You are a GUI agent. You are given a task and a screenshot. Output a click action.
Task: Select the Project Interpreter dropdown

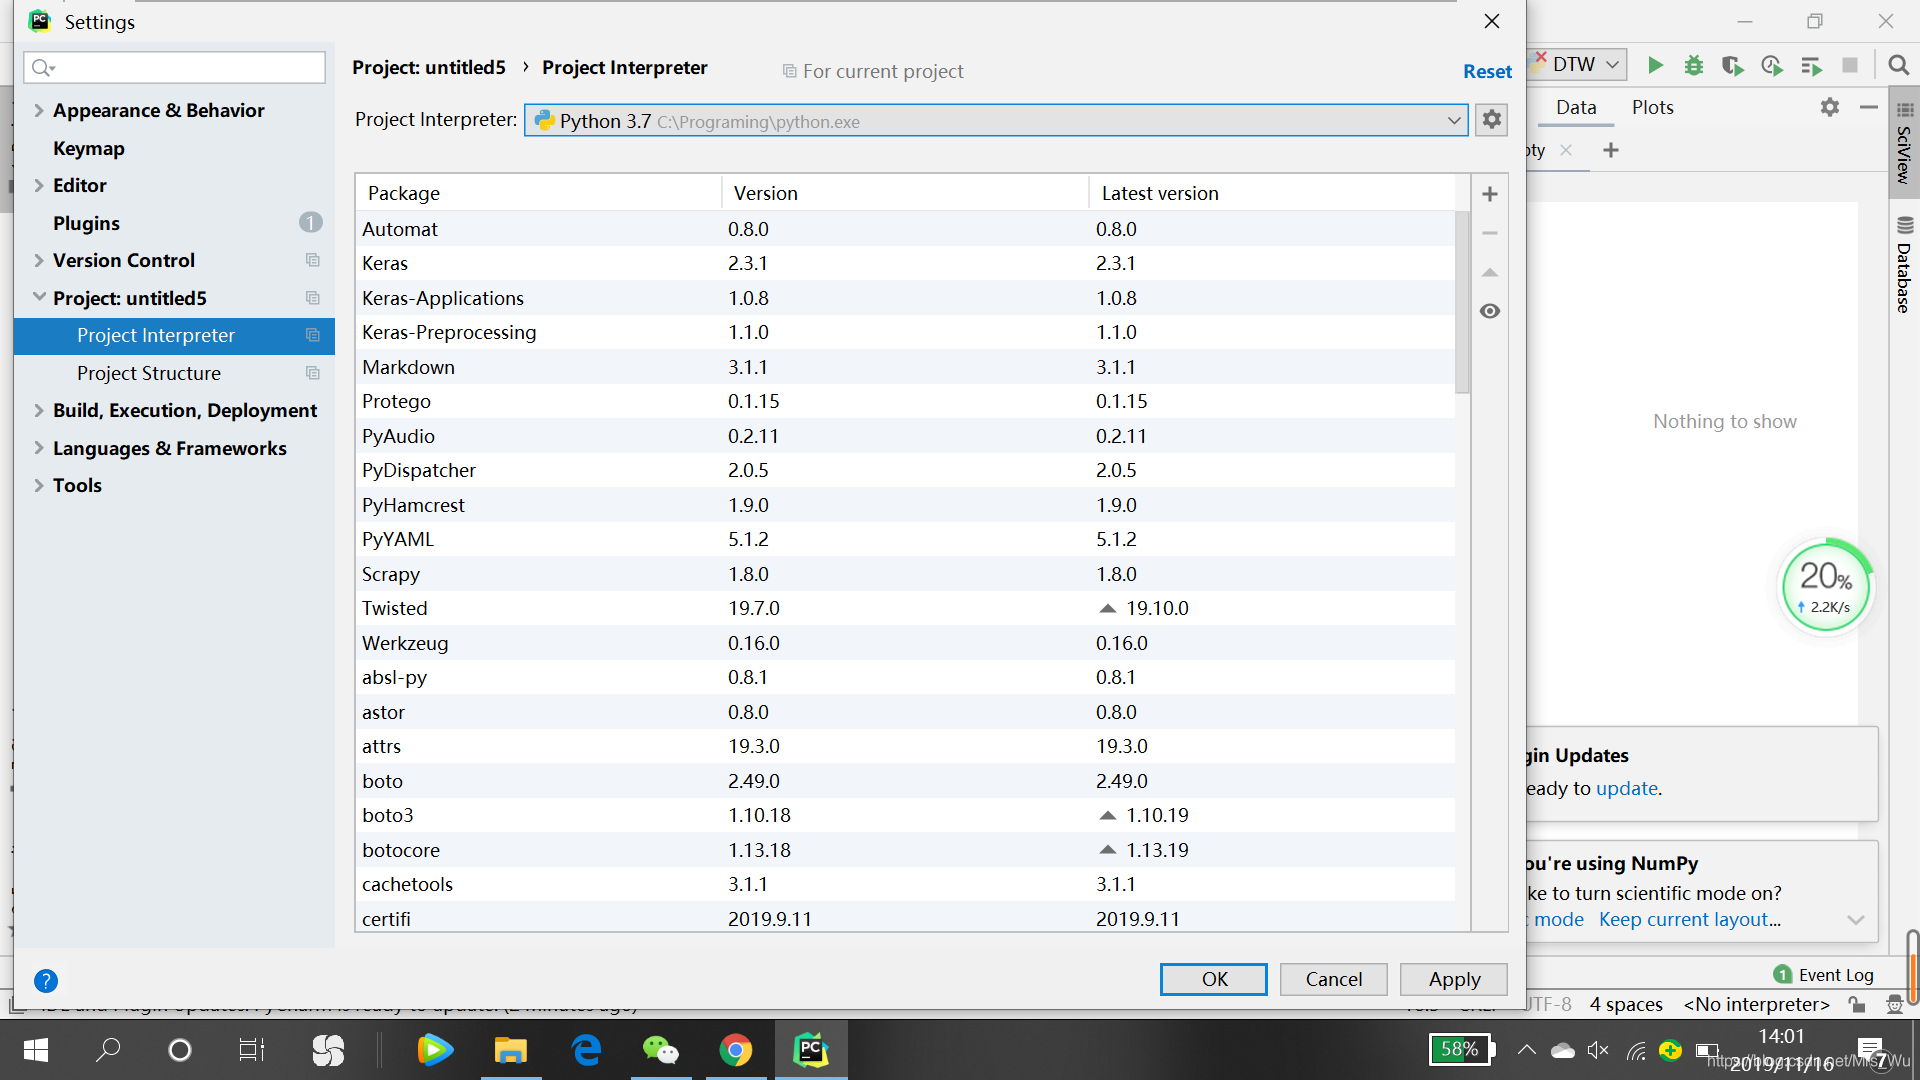pos(994,120)
